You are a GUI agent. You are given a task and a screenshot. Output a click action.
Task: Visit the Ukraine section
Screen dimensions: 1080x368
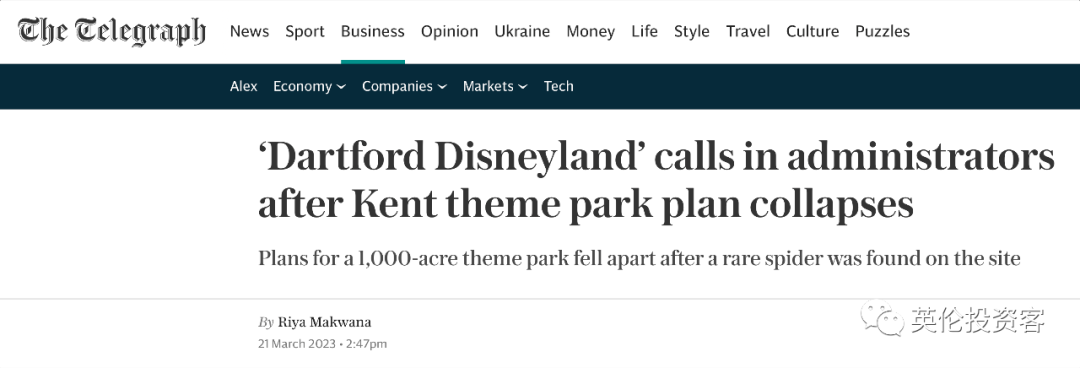[522, 31]
